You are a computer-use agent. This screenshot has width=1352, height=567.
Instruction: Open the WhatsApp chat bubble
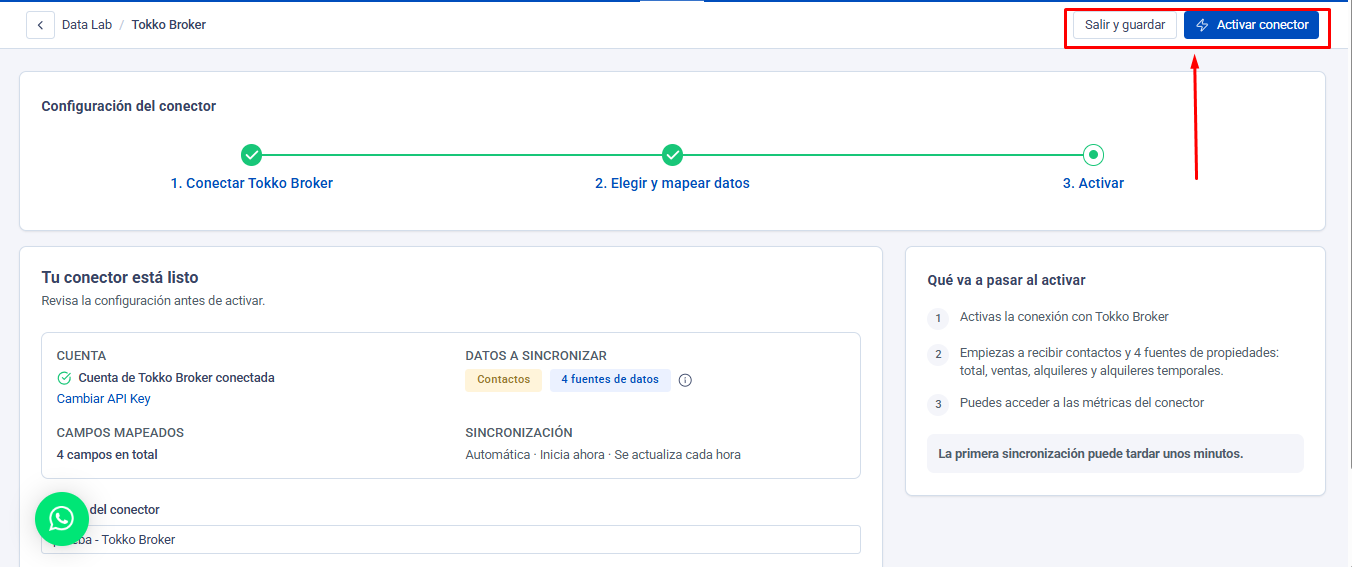pyautogui.click(x=62, y=518)
